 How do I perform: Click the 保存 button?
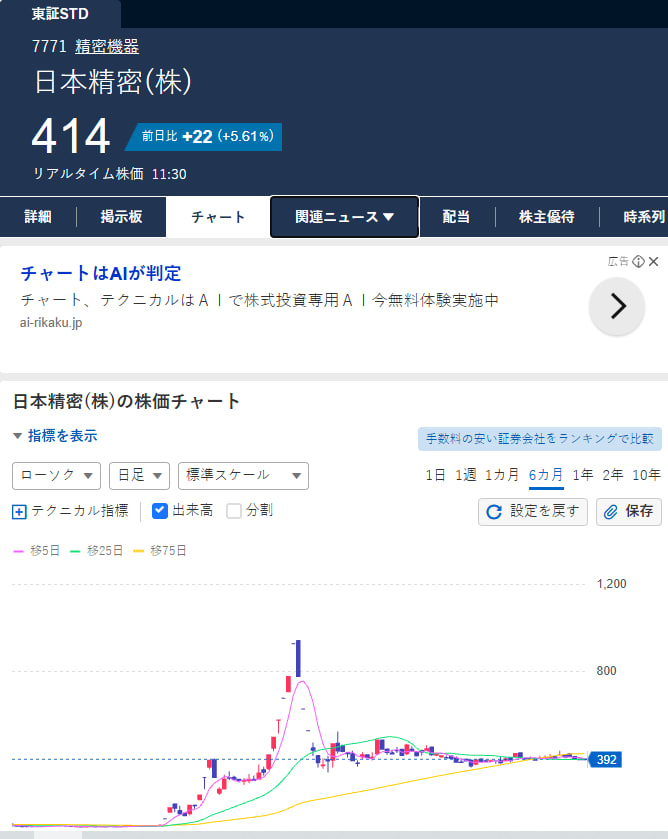(x=629, y=512)
